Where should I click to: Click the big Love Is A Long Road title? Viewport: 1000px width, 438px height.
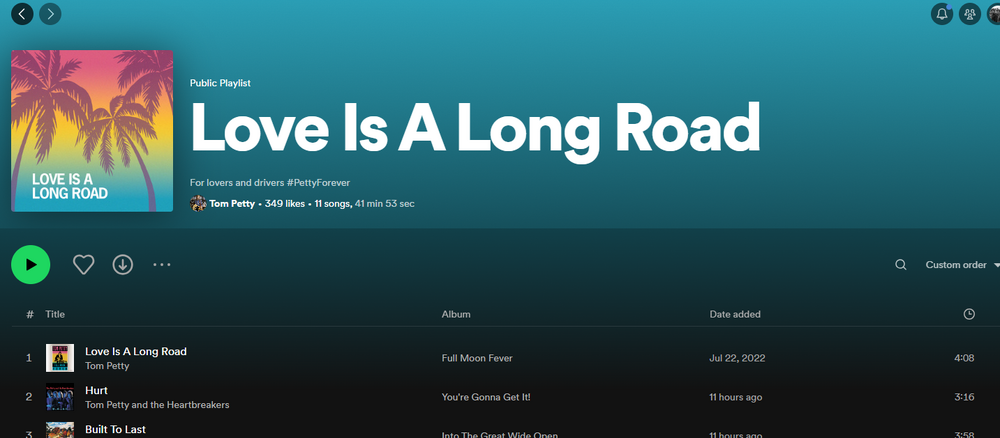(475, 131)
